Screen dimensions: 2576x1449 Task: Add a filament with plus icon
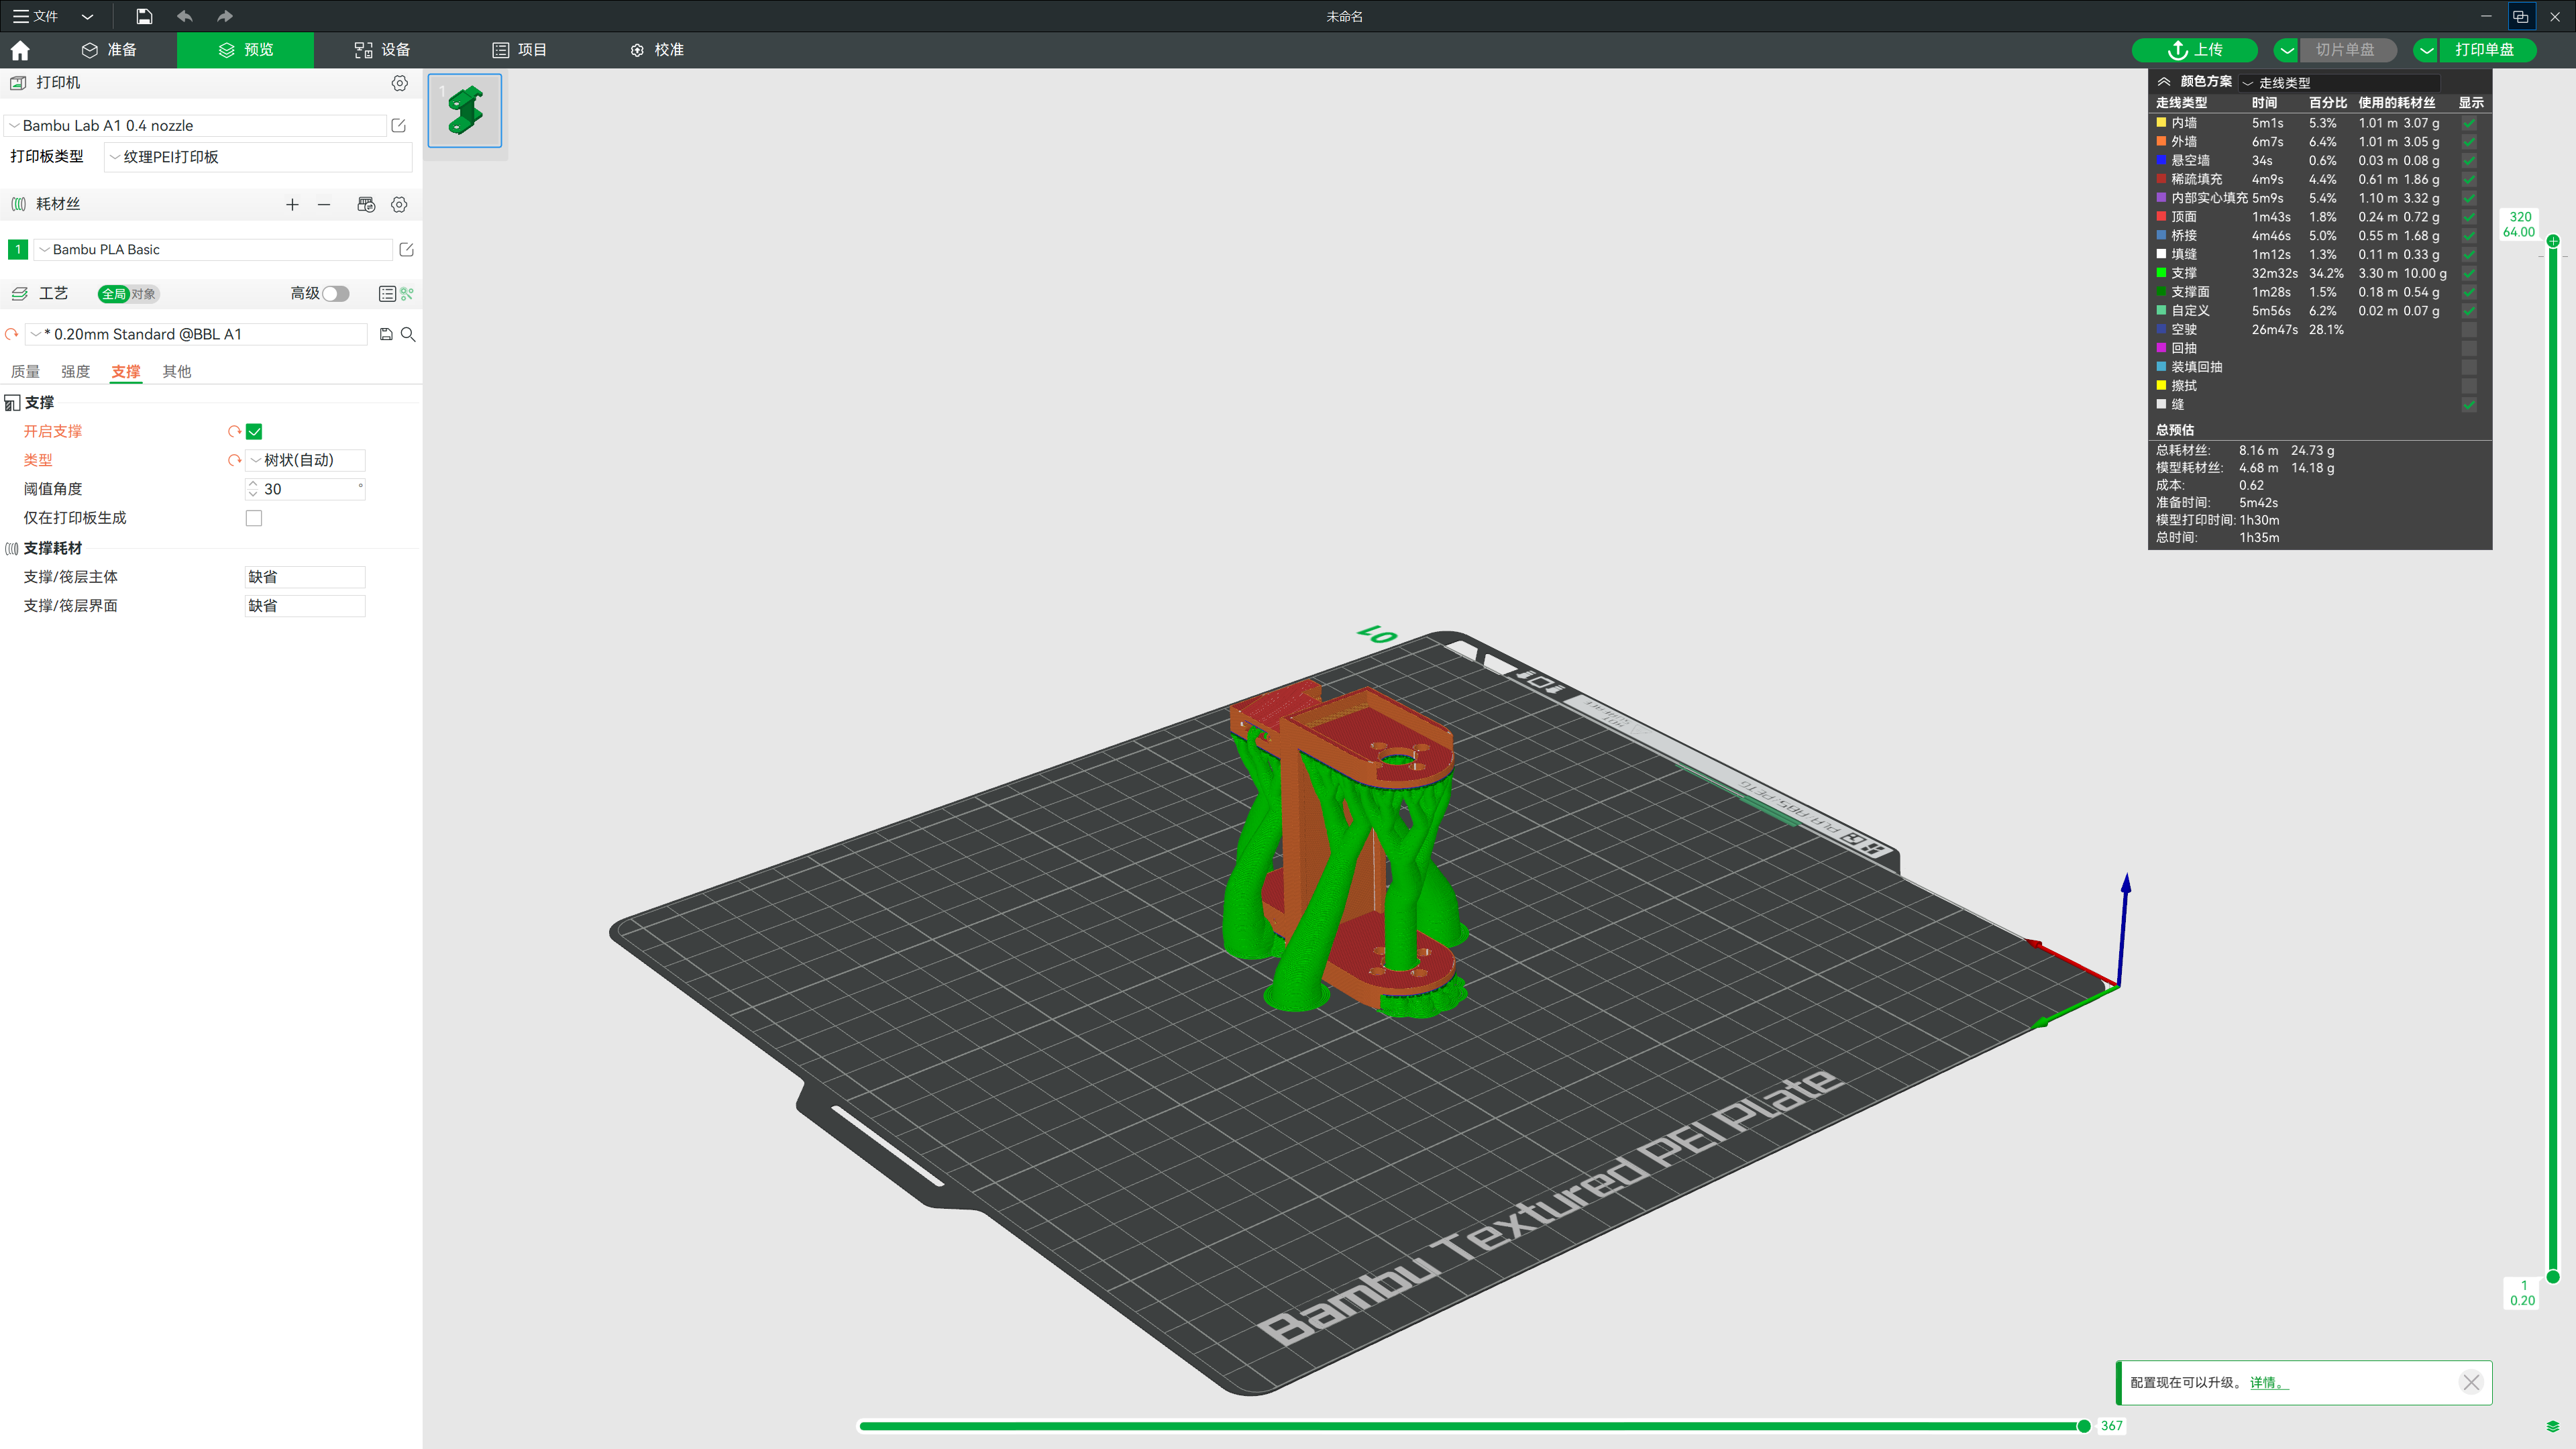click(x=292, y=204)
